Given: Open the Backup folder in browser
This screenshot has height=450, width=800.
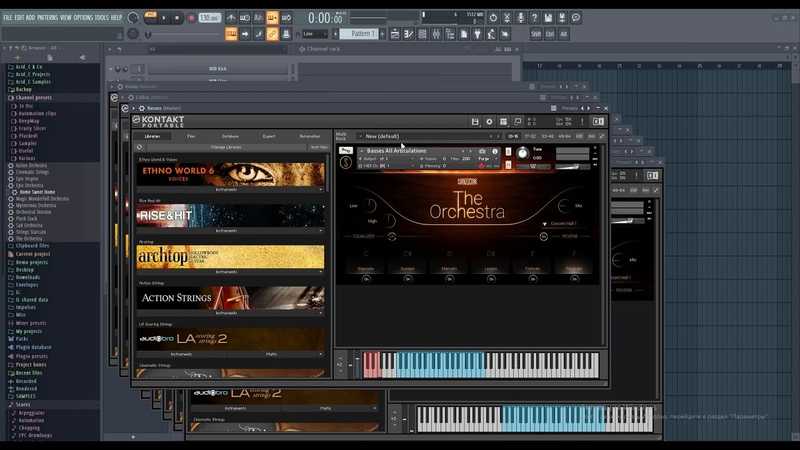Looking at the screenshot, I should [x=23, y=89].
